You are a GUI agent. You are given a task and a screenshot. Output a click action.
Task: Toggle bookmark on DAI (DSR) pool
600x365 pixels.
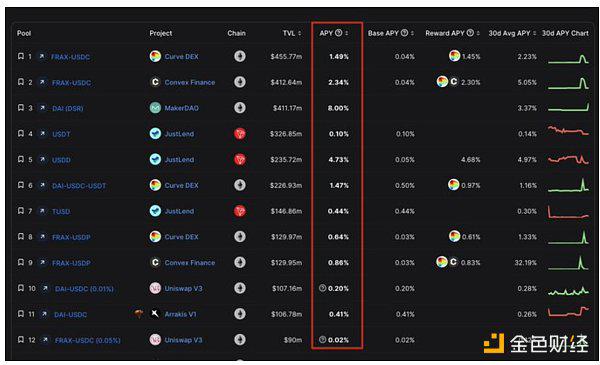[21, 108]
